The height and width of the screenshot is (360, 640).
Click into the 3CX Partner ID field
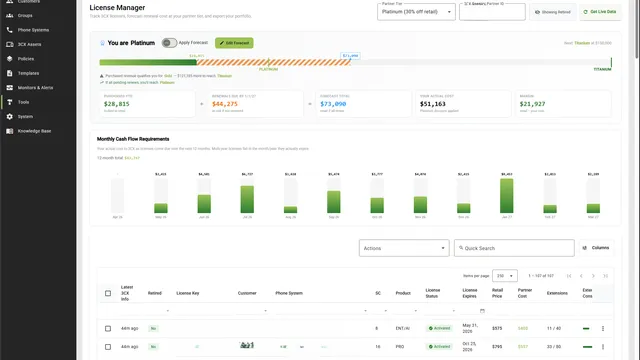coord(492,12)
